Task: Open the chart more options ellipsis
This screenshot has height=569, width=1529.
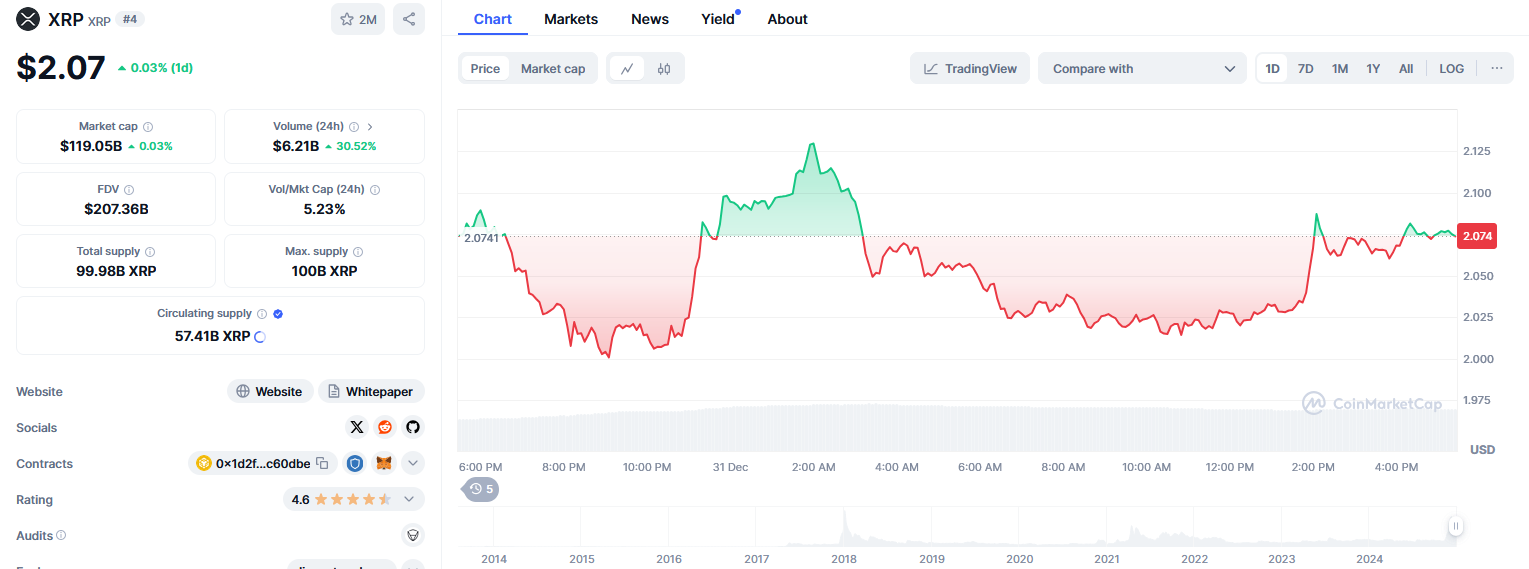Action: pyautogui.click(x=1496, y=68)
